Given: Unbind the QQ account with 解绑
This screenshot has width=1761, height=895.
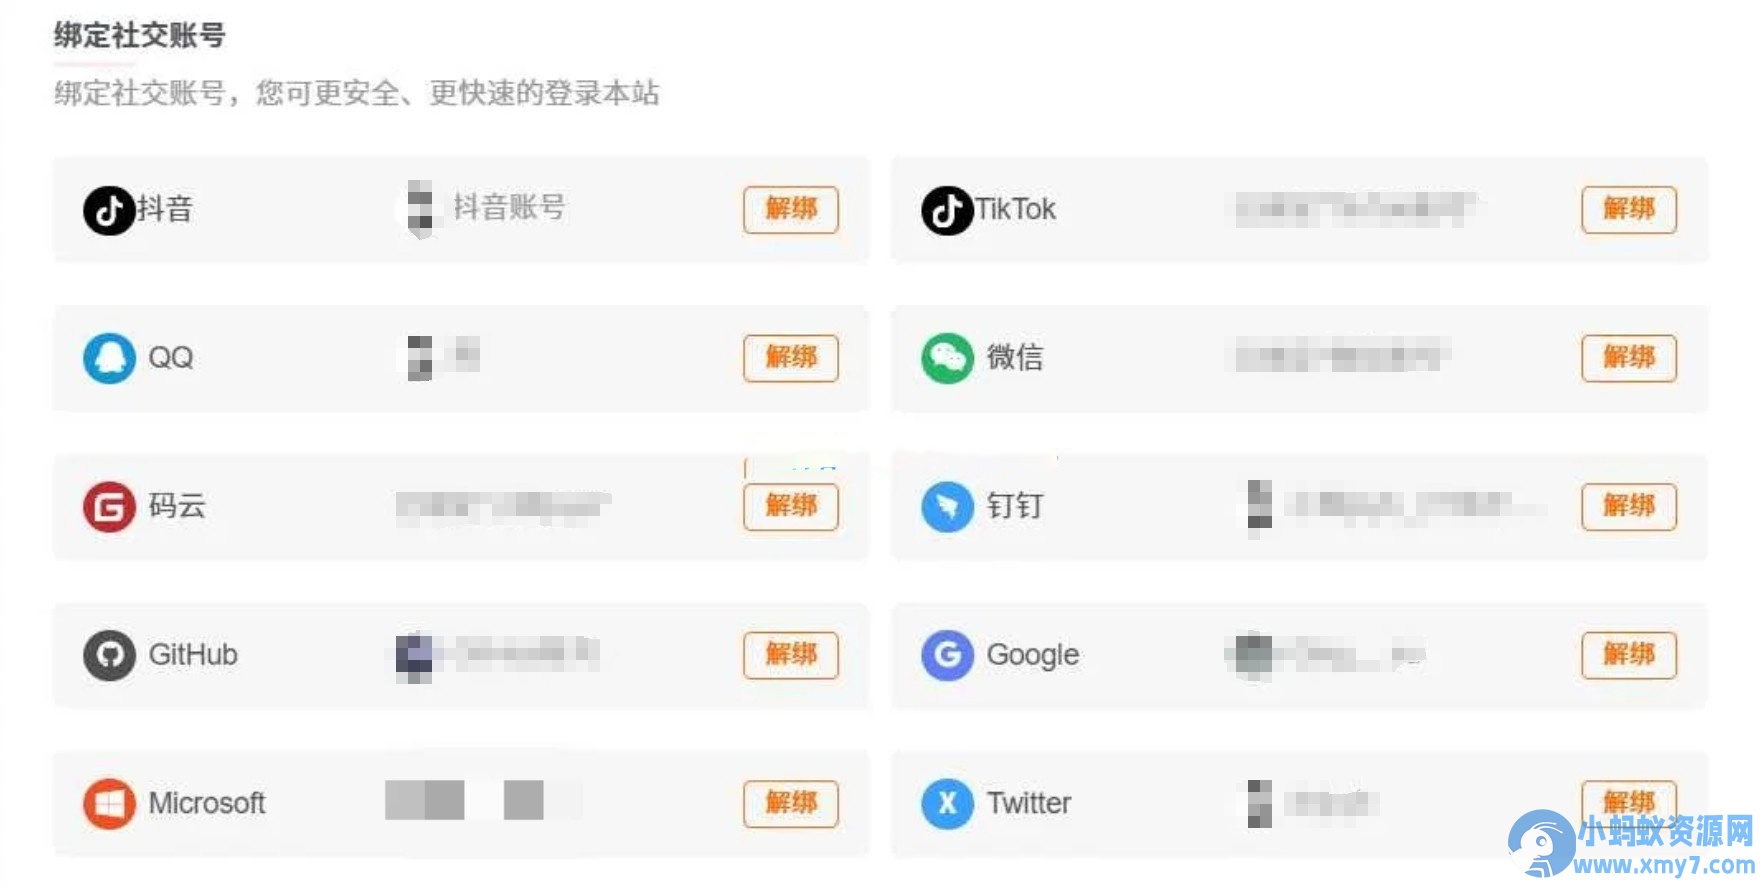Looking at the screenshot, I should [791, 358].
